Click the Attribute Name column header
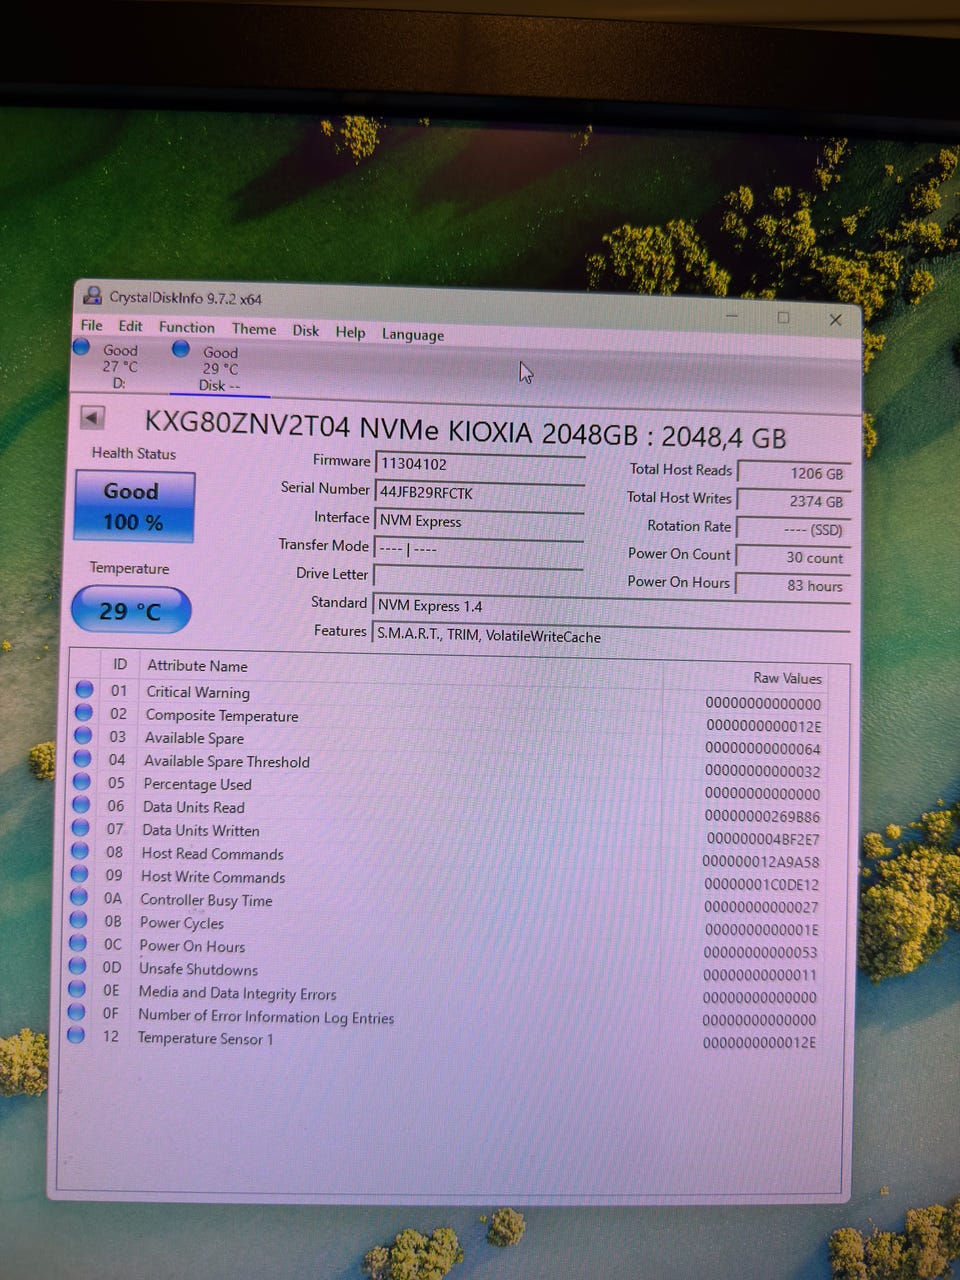 coord(197,666)
